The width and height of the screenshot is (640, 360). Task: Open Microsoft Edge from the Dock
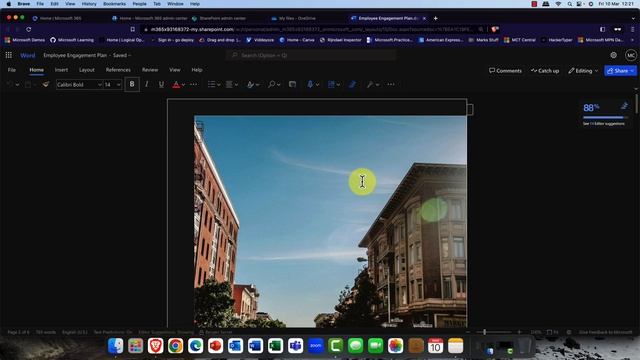pos(196,346)
